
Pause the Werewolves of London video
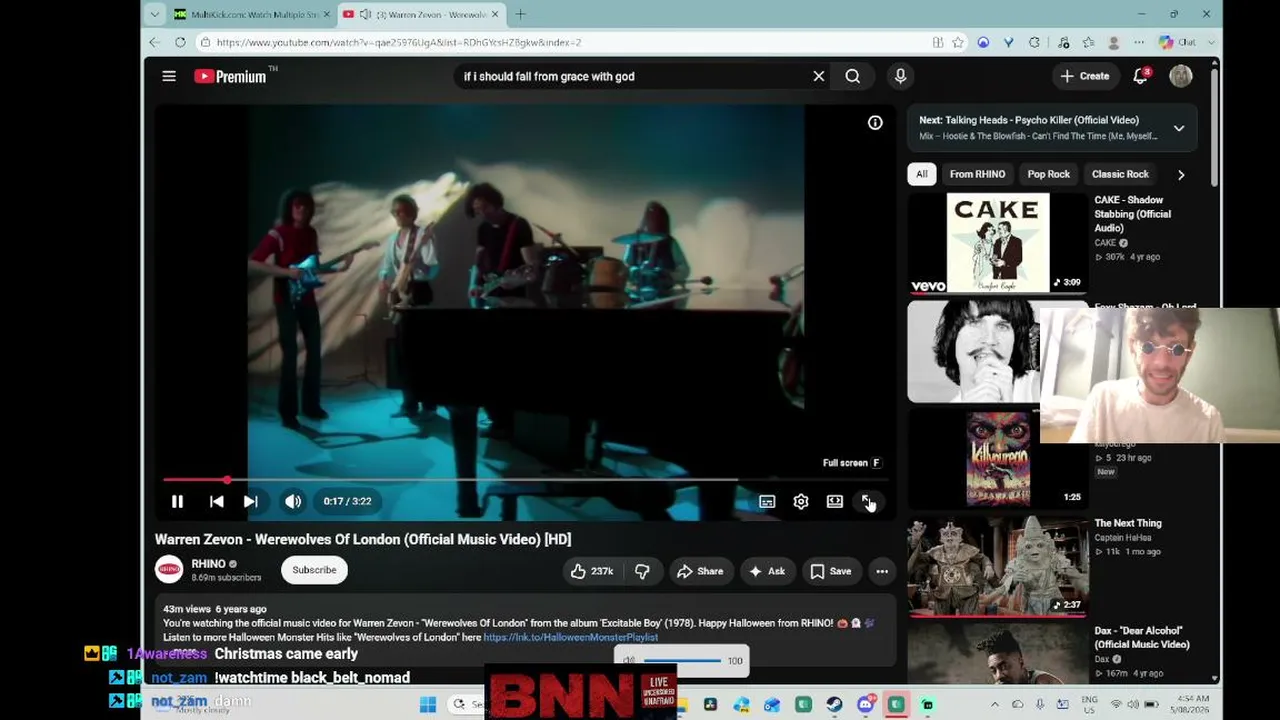(177, 501)
